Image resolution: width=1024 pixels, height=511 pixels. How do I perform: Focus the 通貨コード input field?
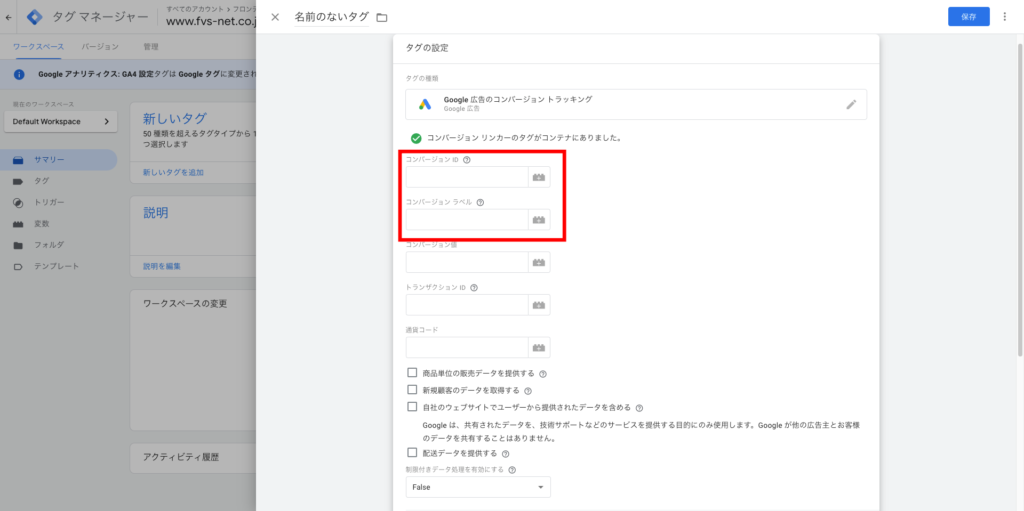[x=467, y=347]
